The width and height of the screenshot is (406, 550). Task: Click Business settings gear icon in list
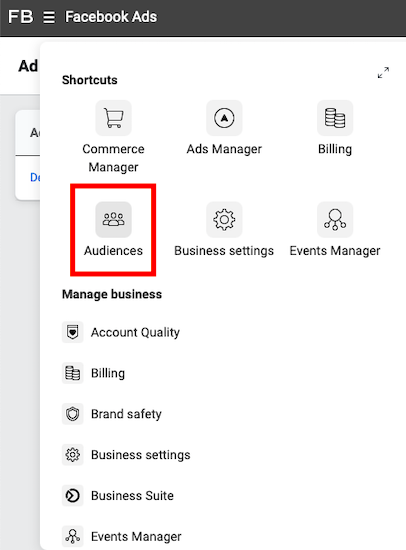click(x=73, y=455)
